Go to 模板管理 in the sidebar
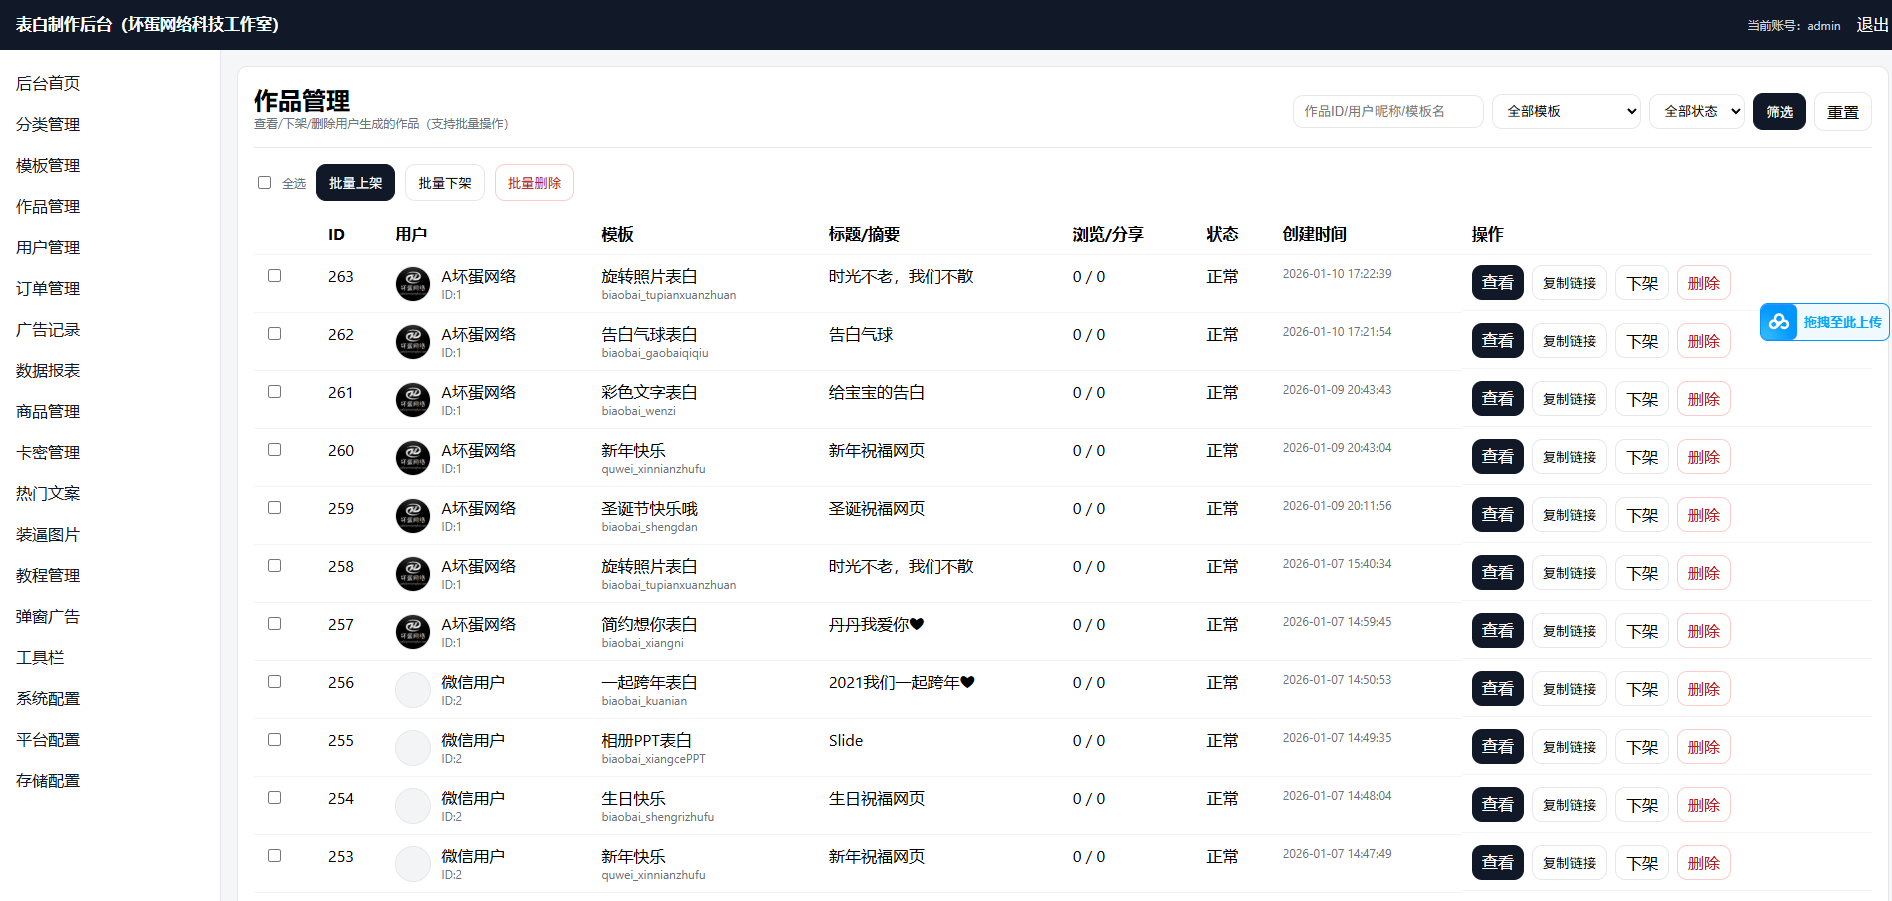This screenshot has width=1892, height=901. click(x=48, y=165)
